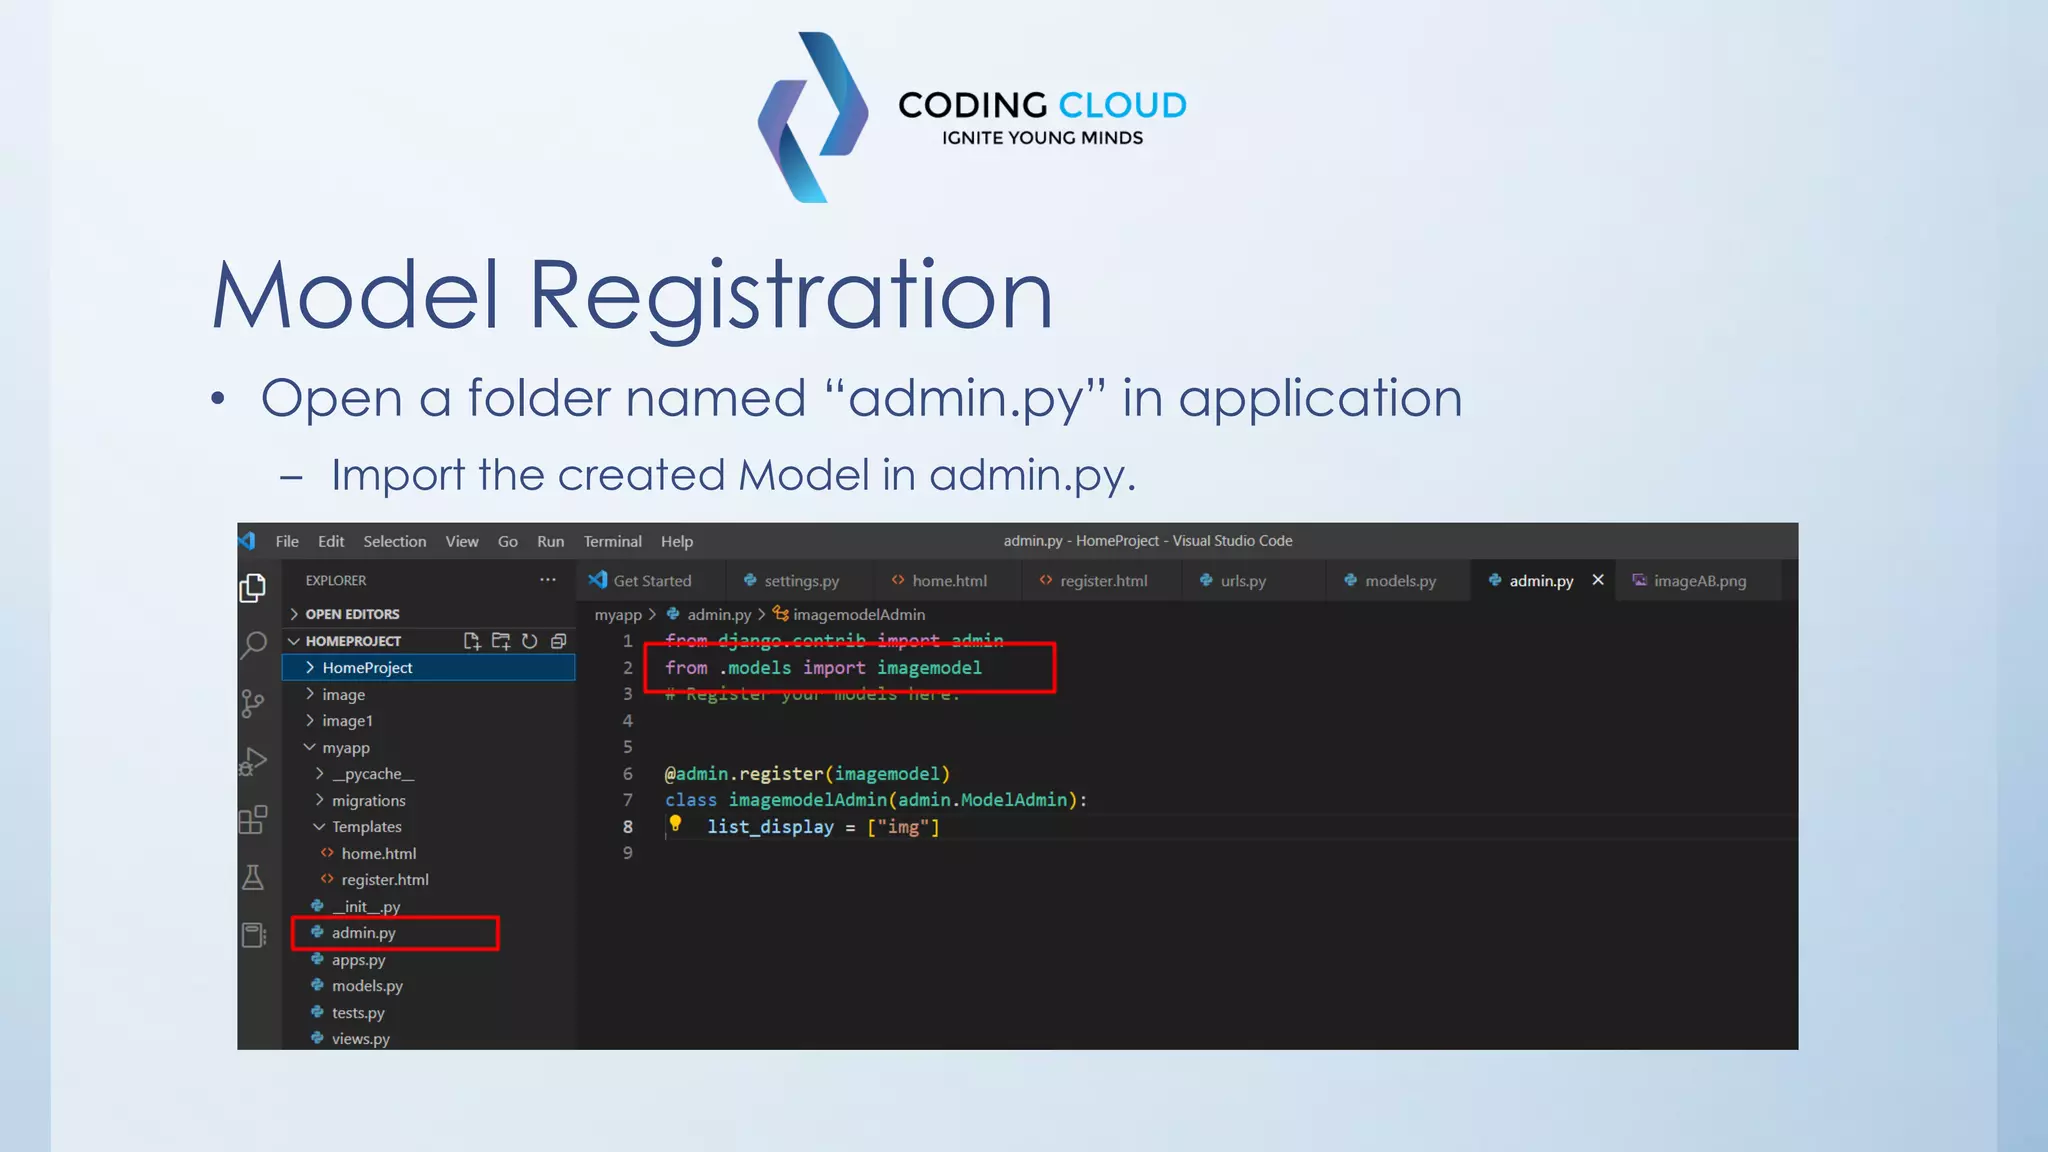The image size is (2048, 1152).
Task: Collapse all folders in Explorer
Action: 559,641
